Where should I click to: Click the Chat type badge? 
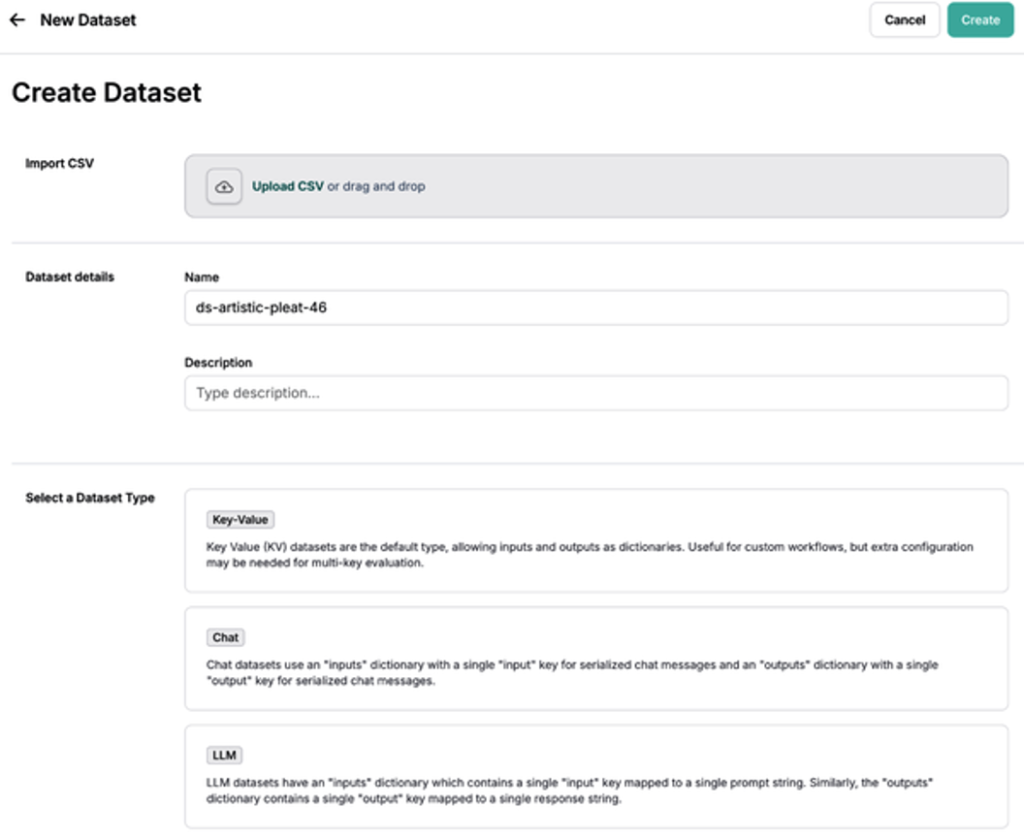pos(226,636)
